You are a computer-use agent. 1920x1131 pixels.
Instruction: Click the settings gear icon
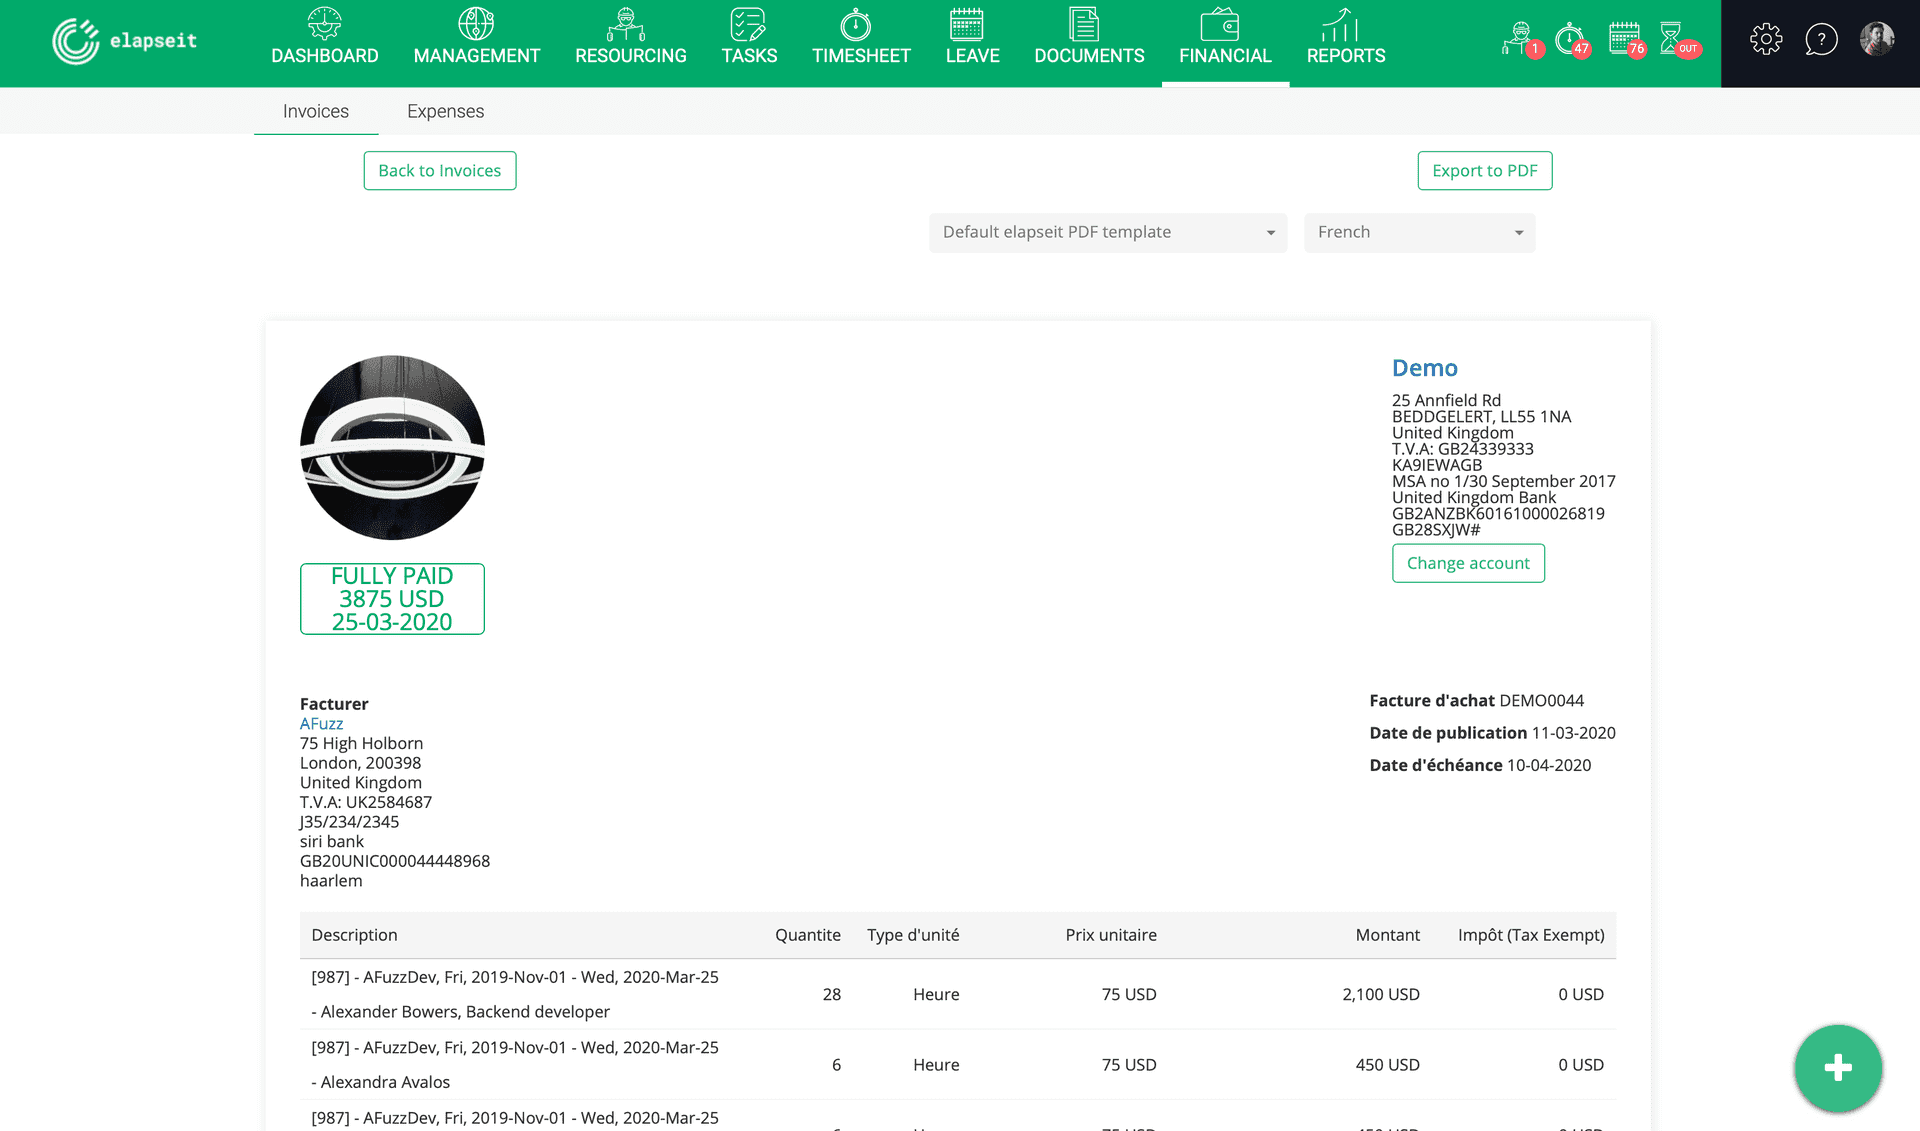click(1765, 40)
